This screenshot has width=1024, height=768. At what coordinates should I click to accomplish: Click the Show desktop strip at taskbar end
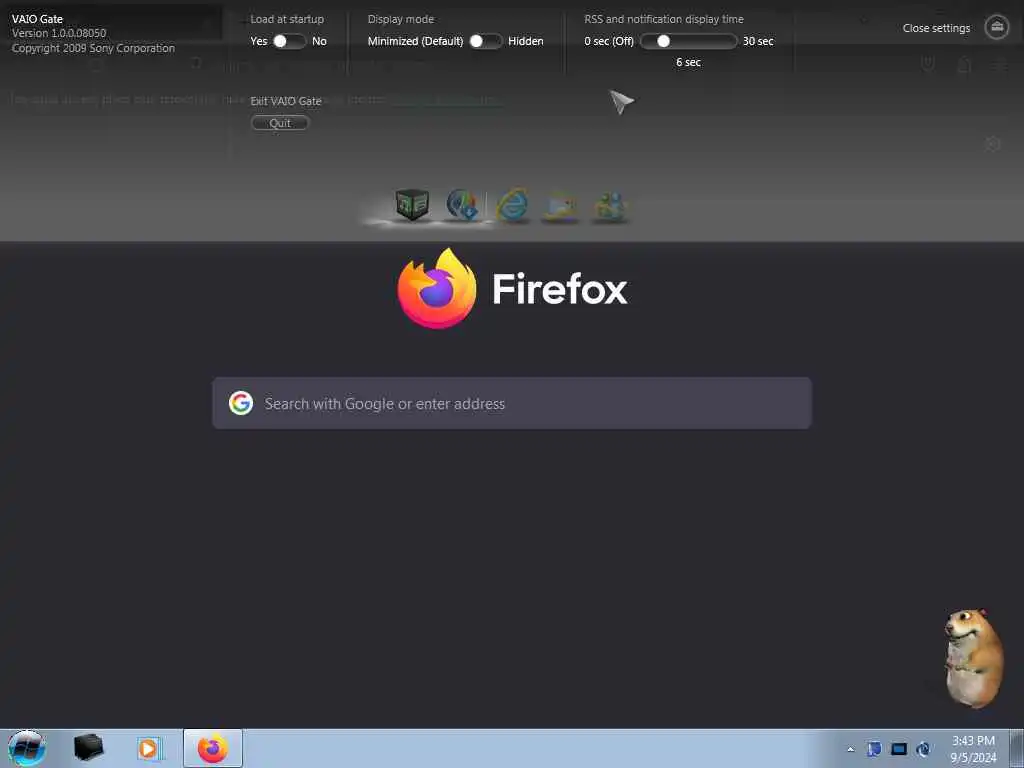[x=1017, y=748]
